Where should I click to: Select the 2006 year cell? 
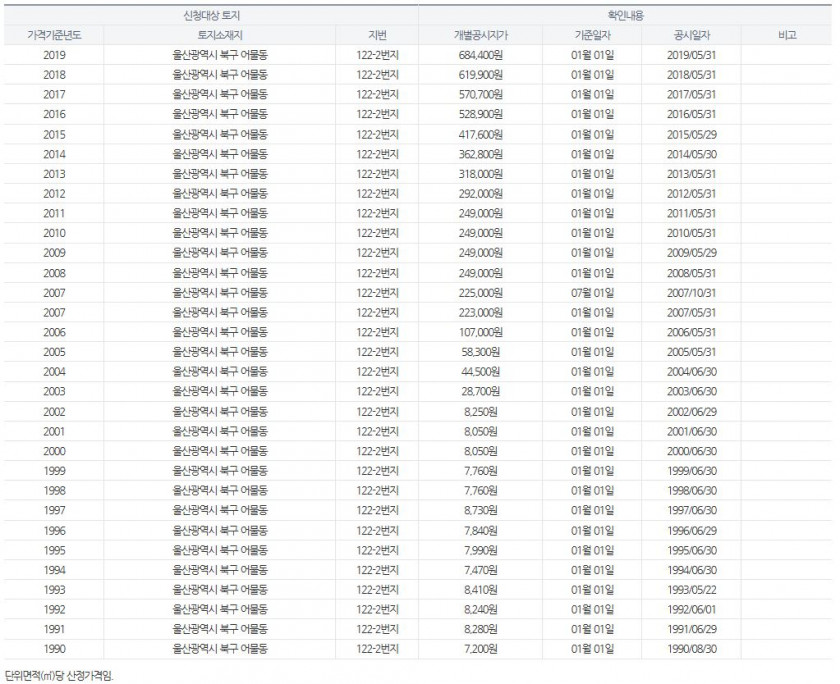point(54,333)
